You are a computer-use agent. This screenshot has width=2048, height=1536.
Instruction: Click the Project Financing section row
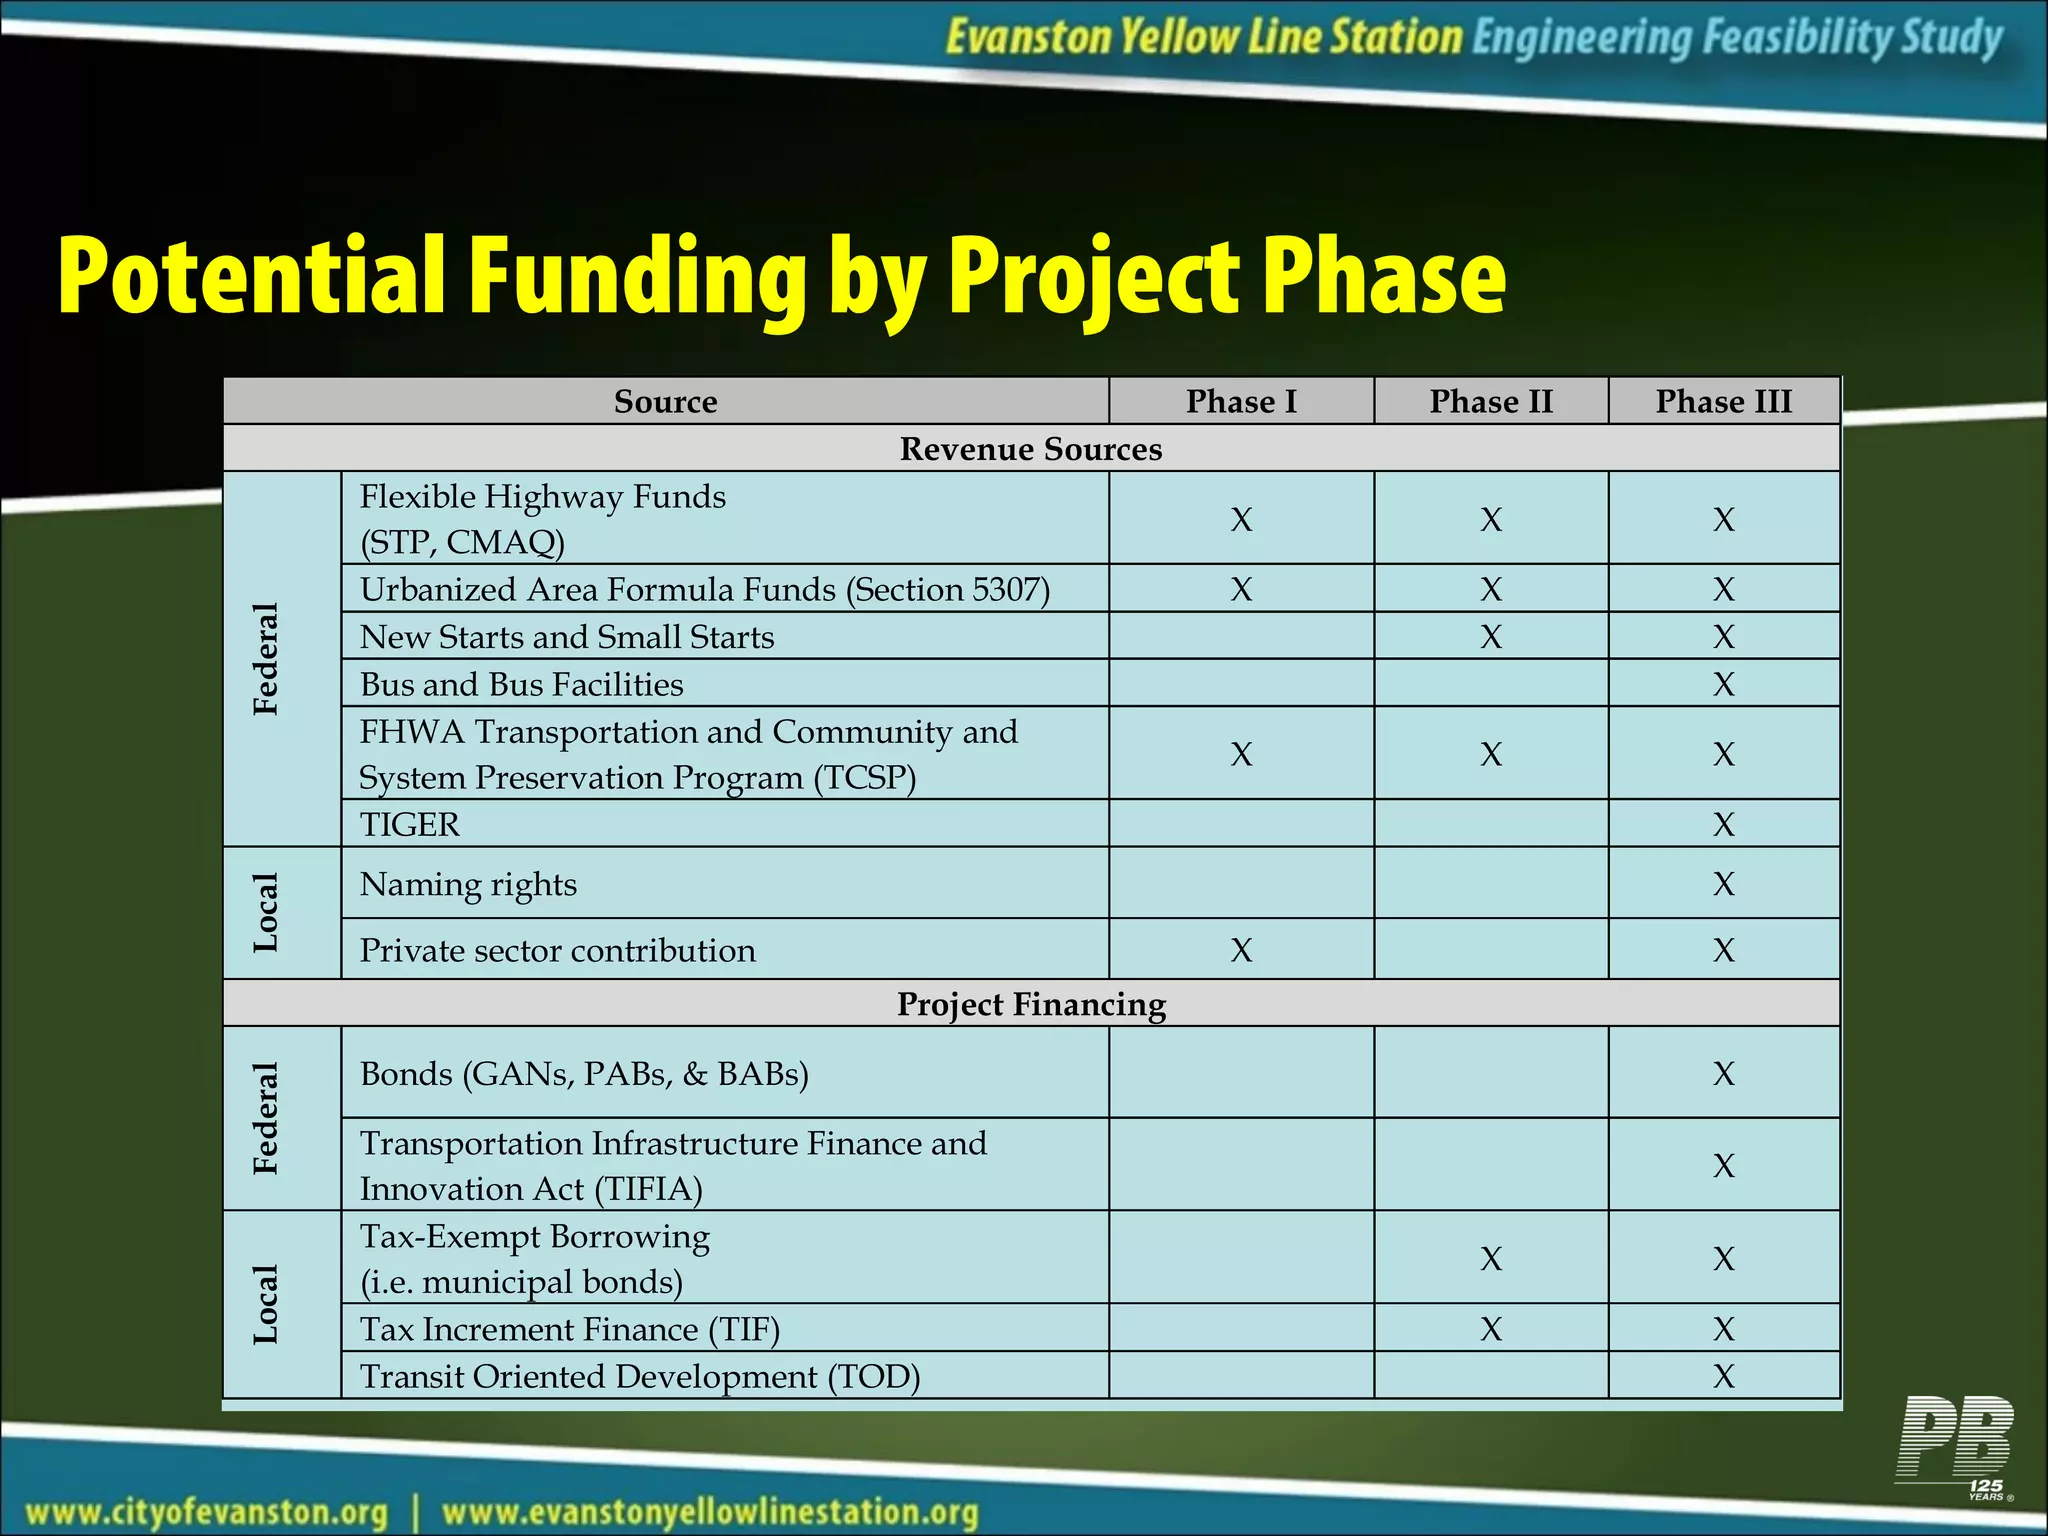click(x=1031, y=1003)
